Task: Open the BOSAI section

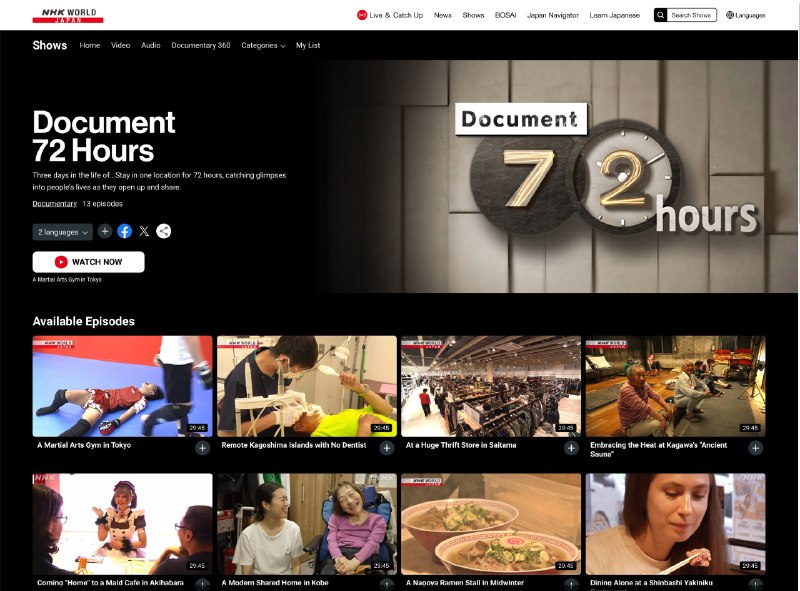Action: 506,15
